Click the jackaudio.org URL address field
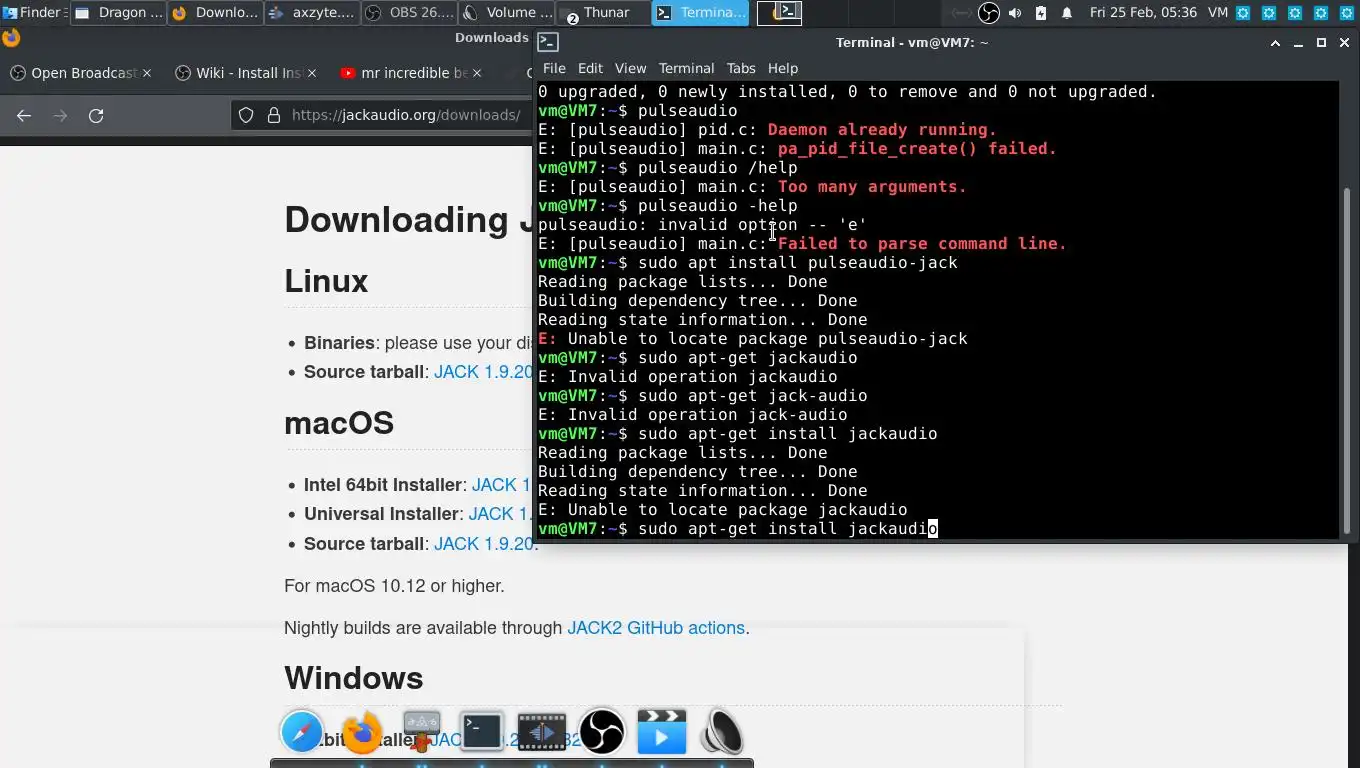The width and height of the screenshot is (1360, 768). 405,115
